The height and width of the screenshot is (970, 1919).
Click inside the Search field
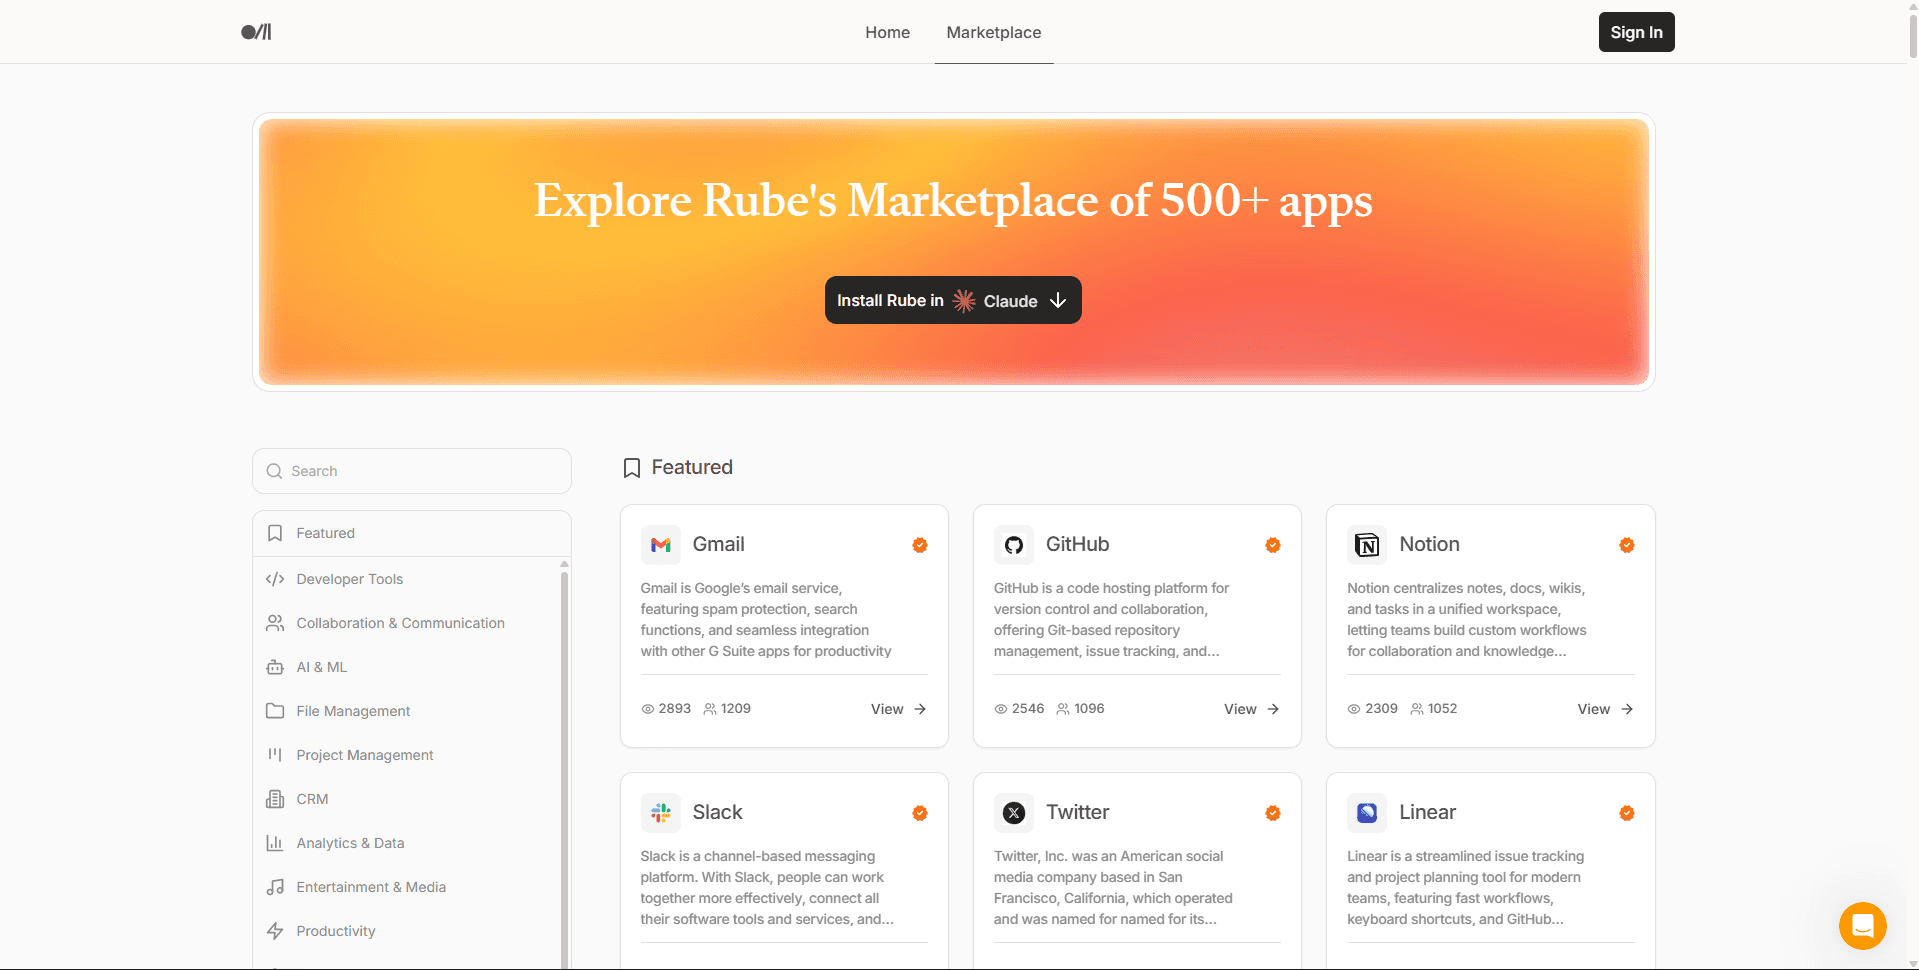411,470
